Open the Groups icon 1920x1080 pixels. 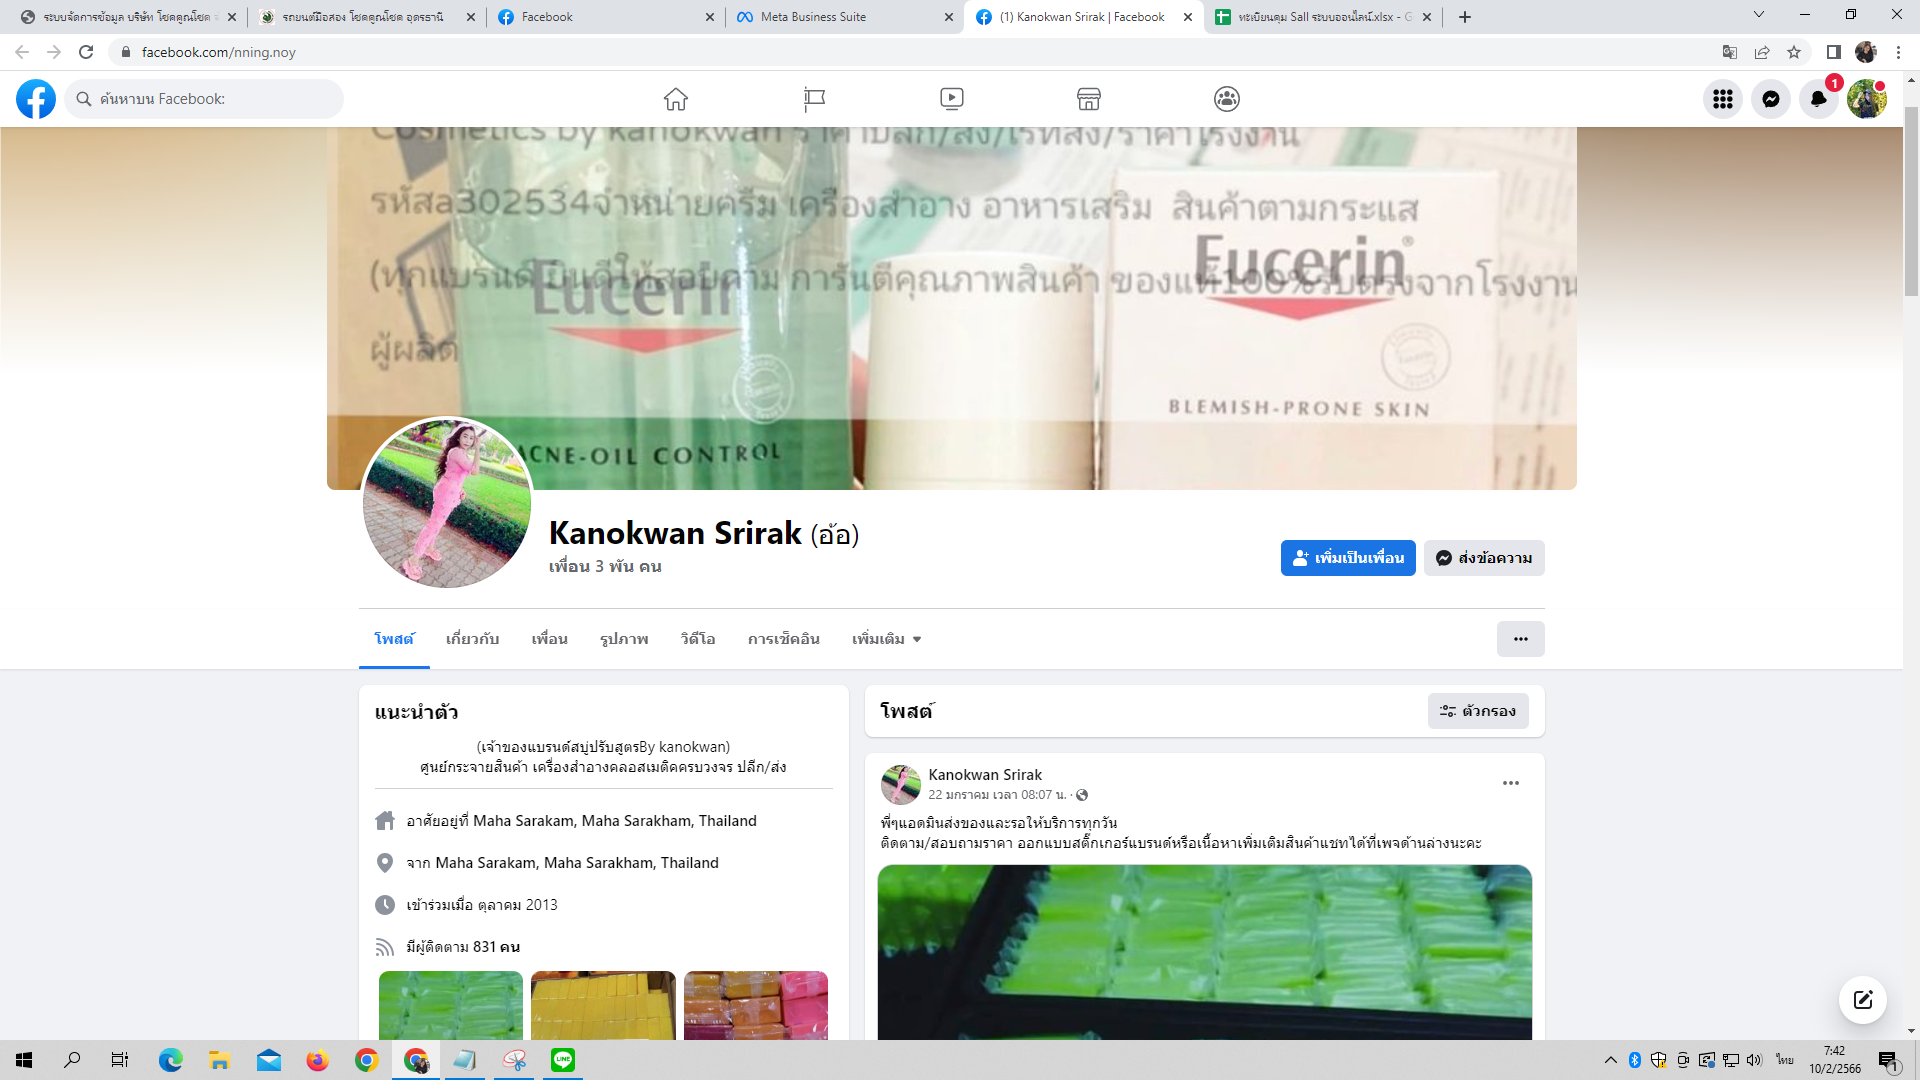pos(1227,99)
